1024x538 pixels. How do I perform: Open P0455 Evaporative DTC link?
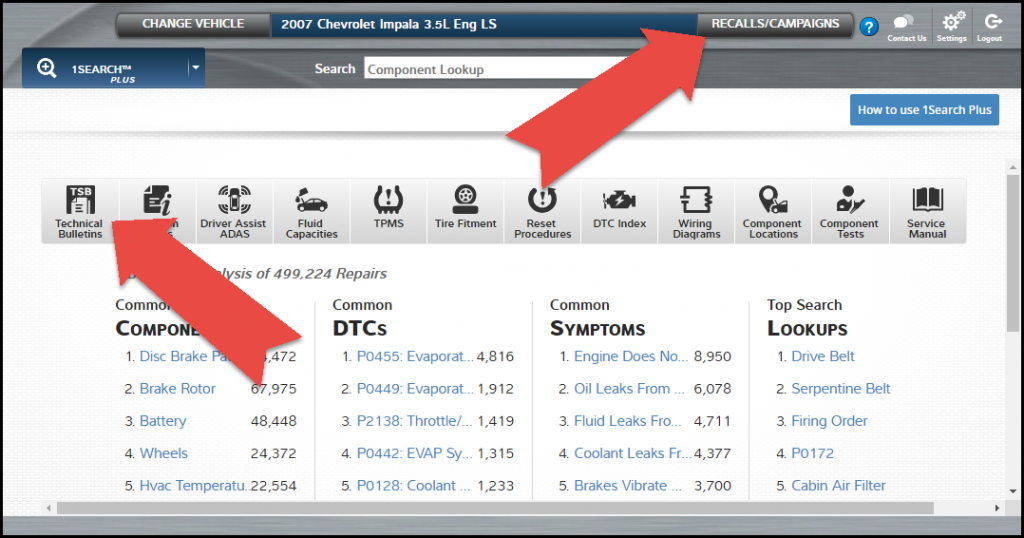click(415, 356)
